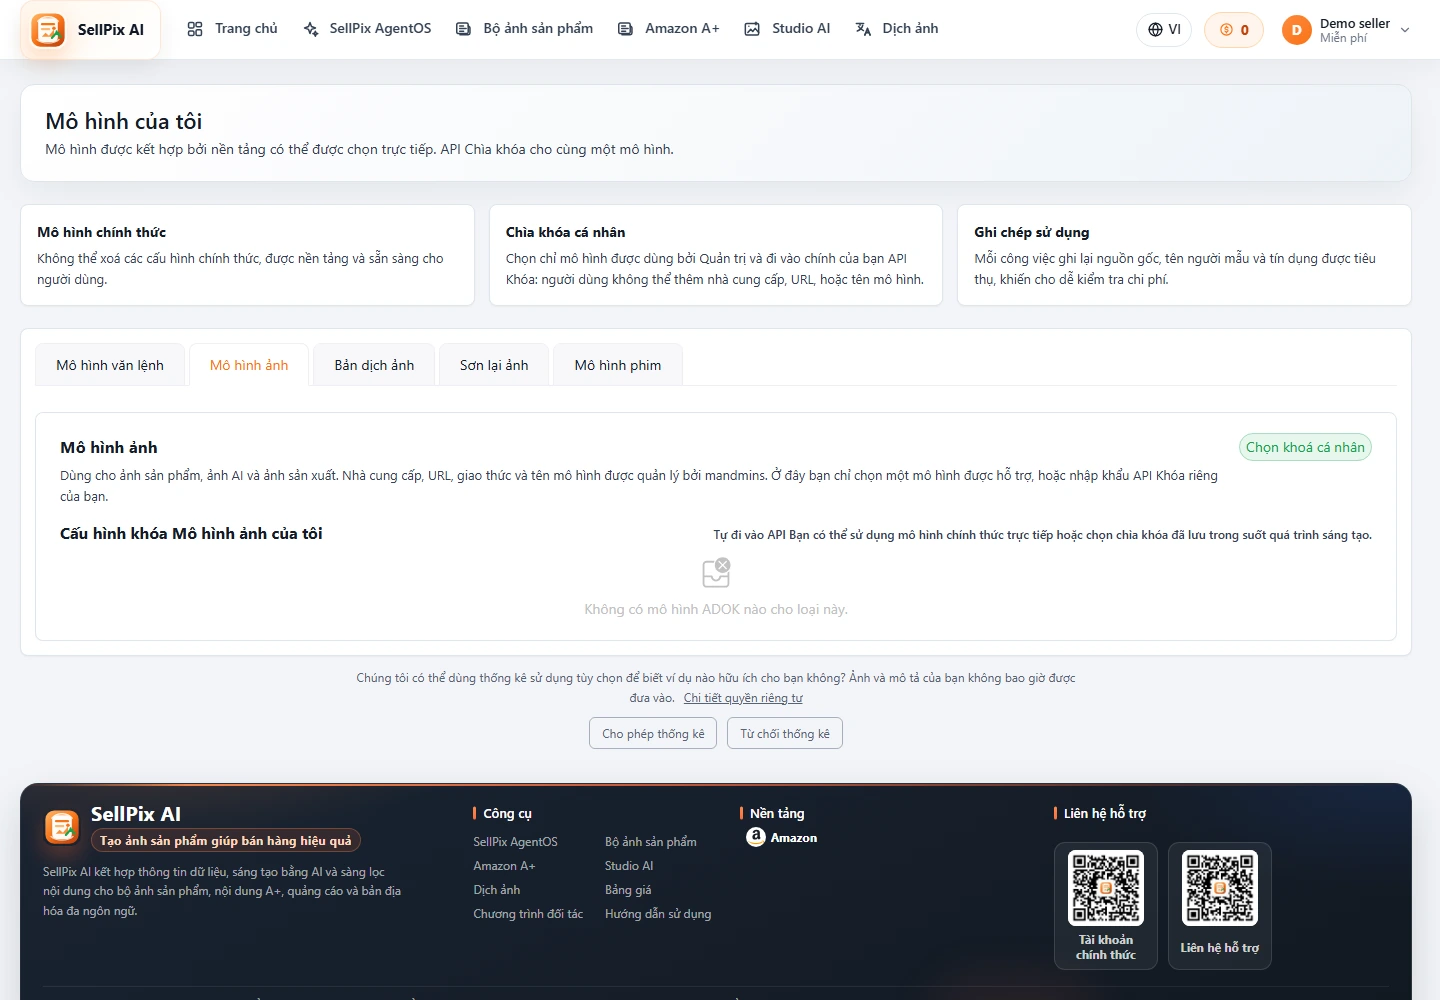The image size is (1440, 1000).
Task: Open the VI language selector
Action: 1164,30
